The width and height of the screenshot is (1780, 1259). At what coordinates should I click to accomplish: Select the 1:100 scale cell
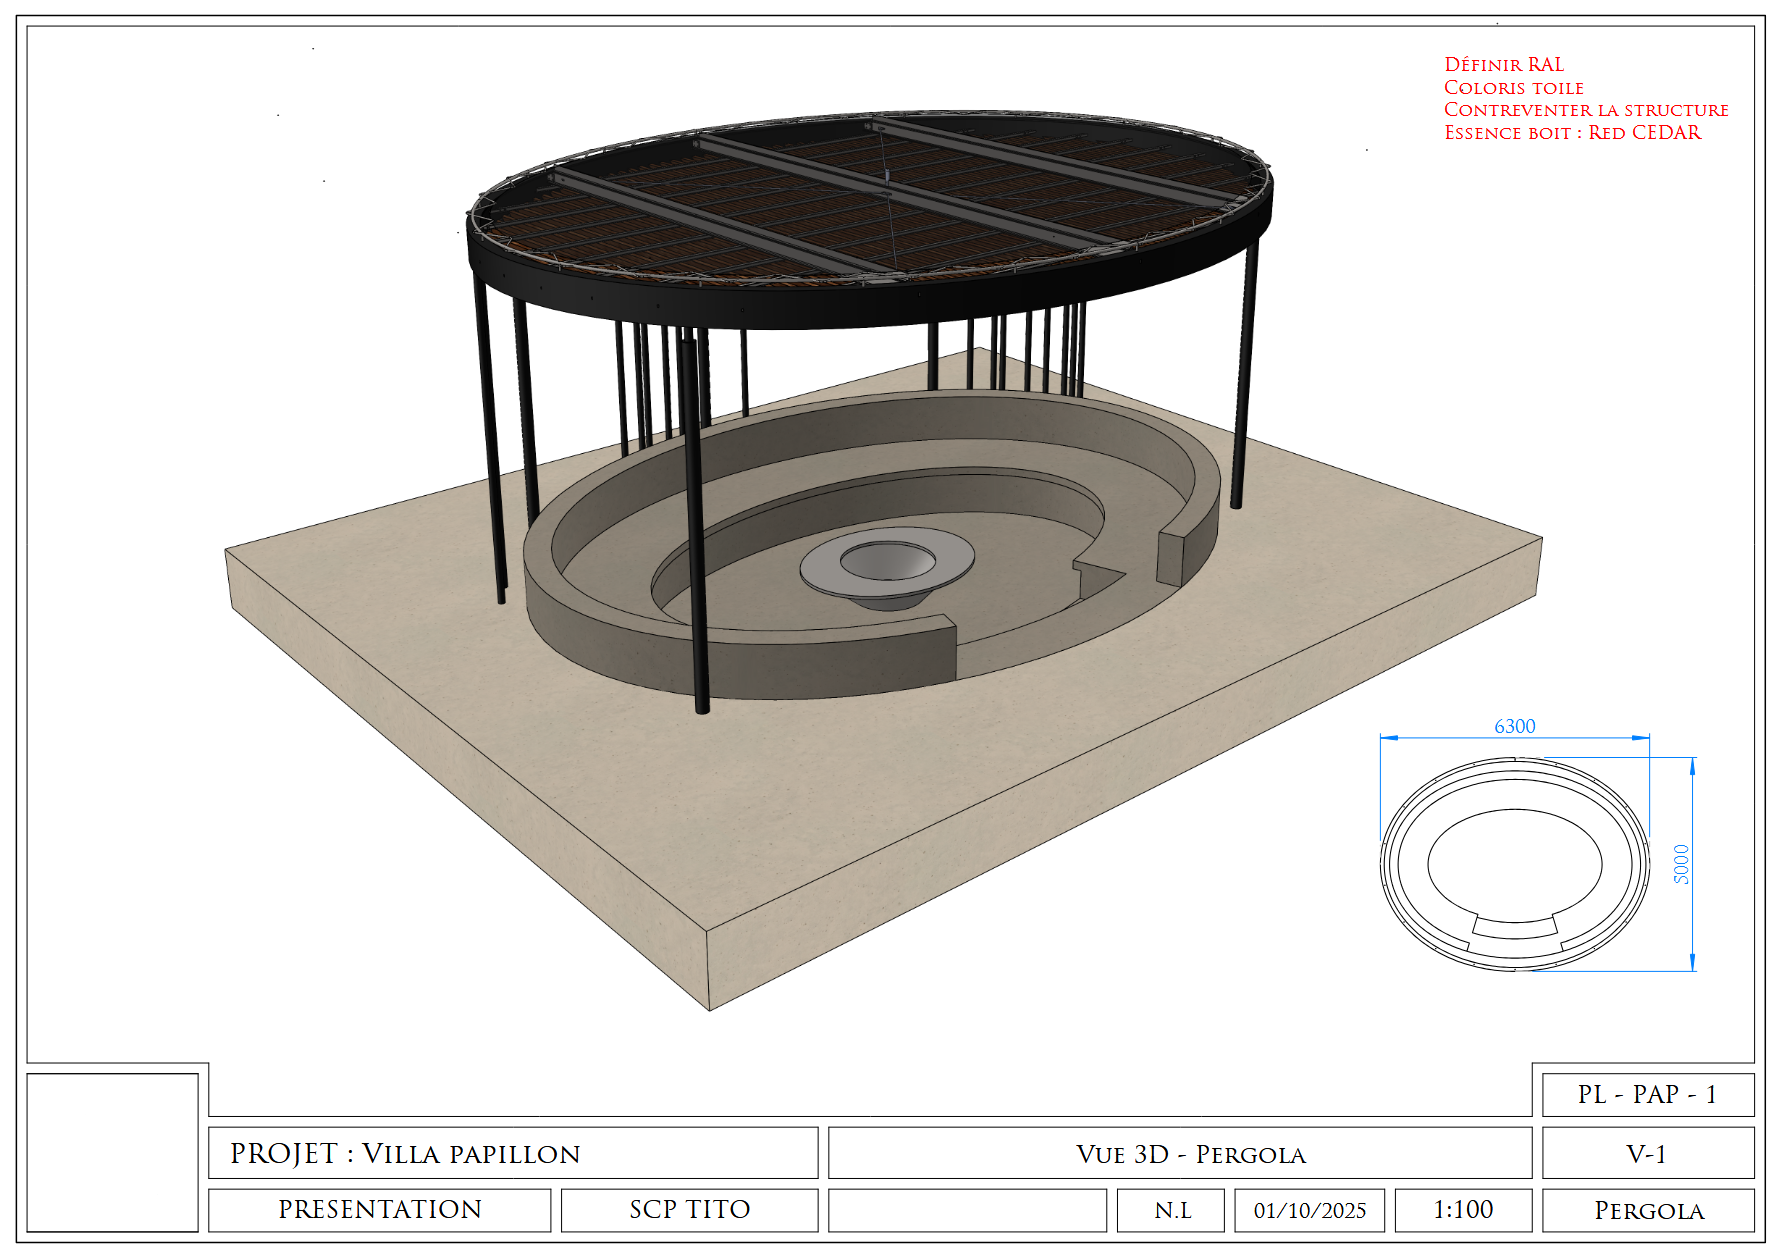pyautogui.click(x=1462, y=1210)
